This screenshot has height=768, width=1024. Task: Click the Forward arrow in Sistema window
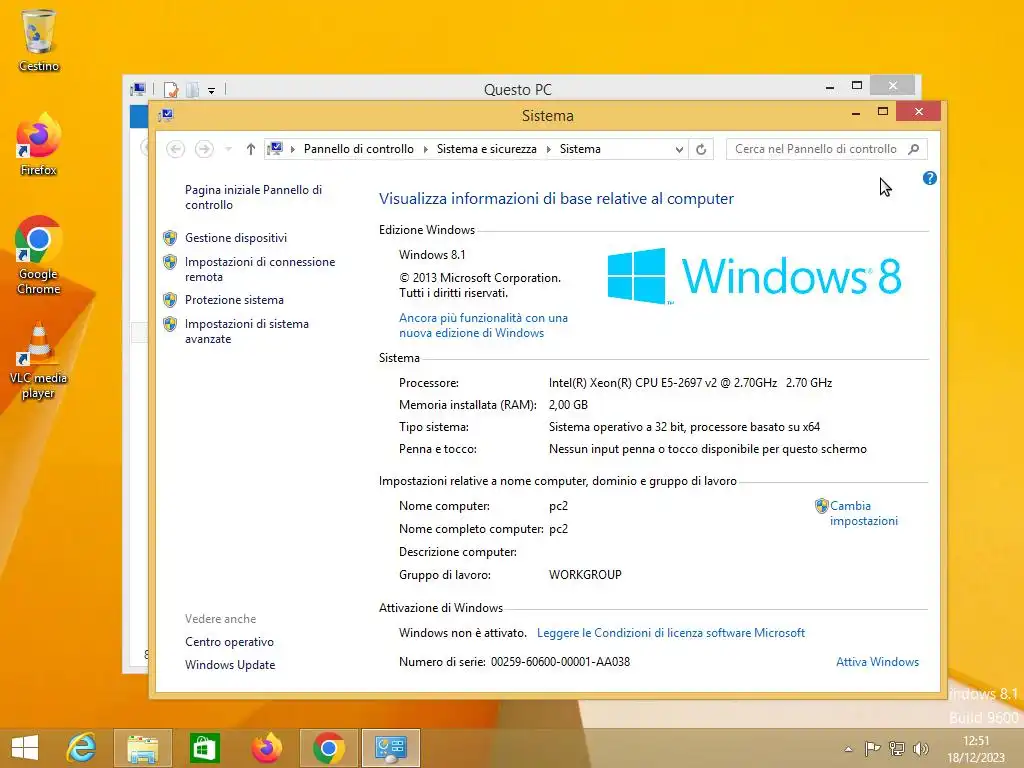click(204, 149)
